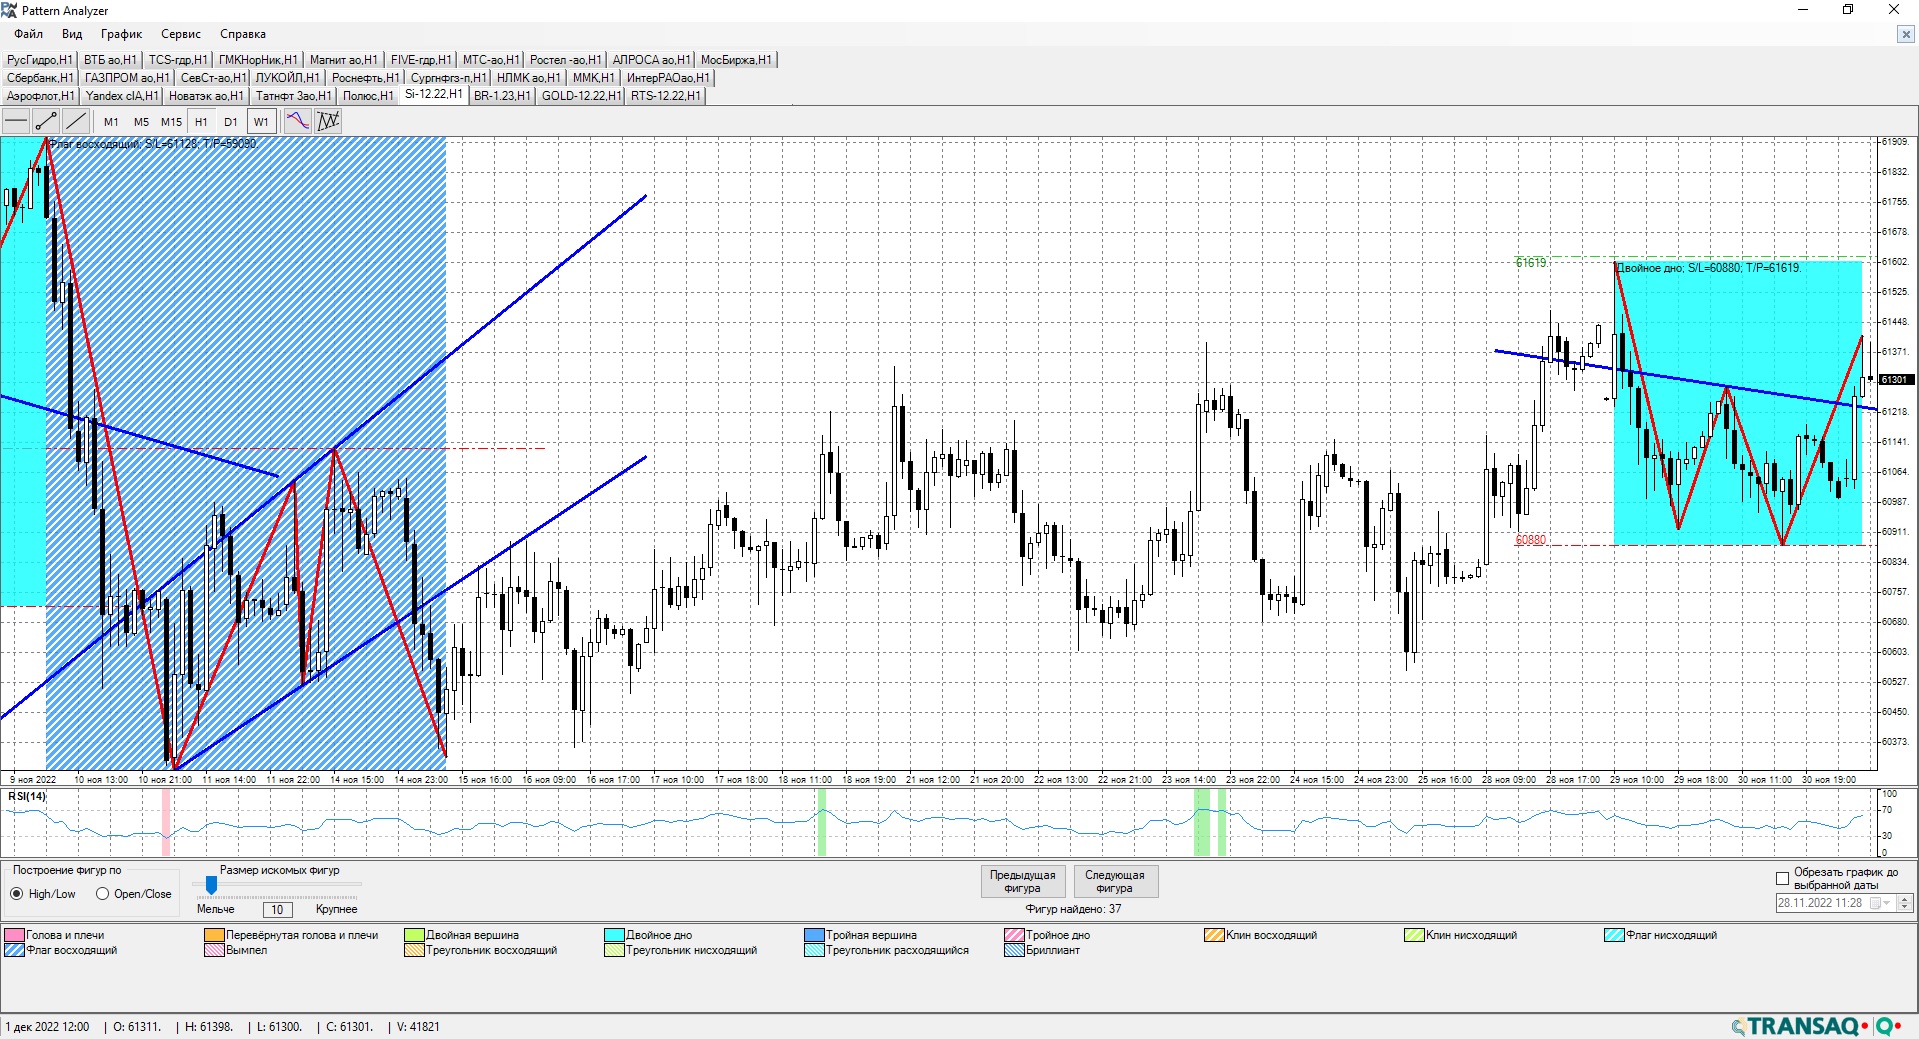Click the Предыдущая фигура button
This screenshot has height=1039, width=1919.
coord(1023,881)
